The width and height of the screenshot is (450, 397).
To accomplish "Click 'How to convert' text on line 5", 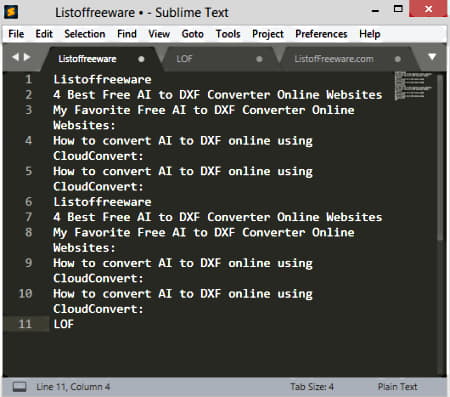I will click(x=102, y=171).
